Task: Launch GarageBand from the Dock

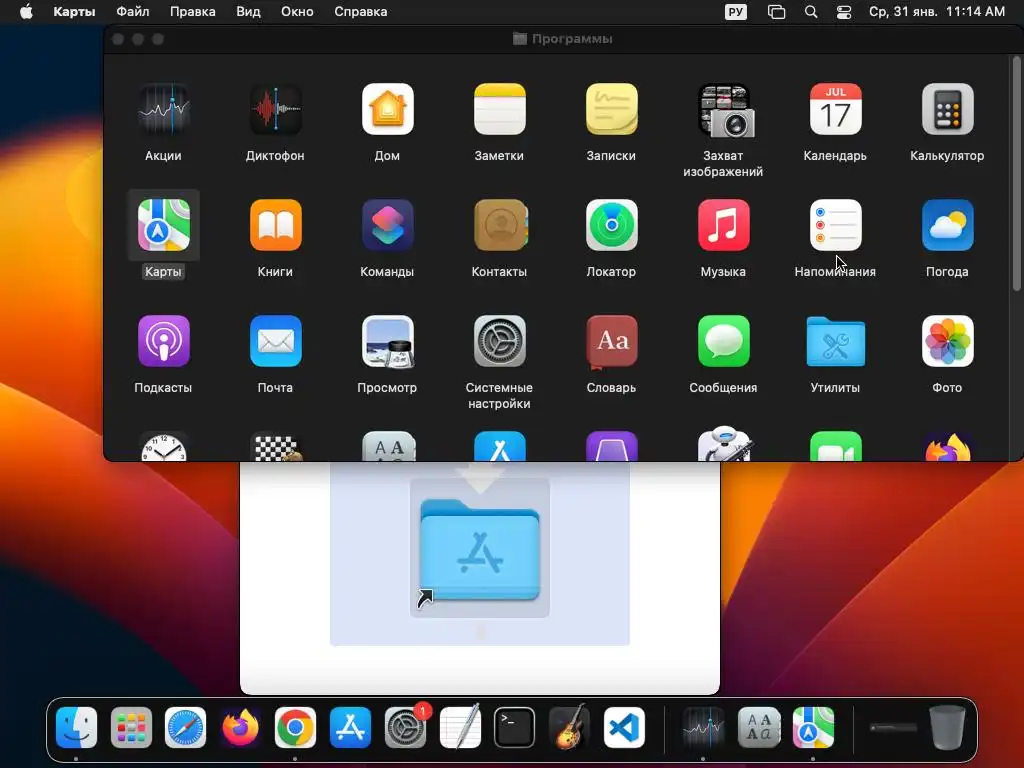Action: 569,727
